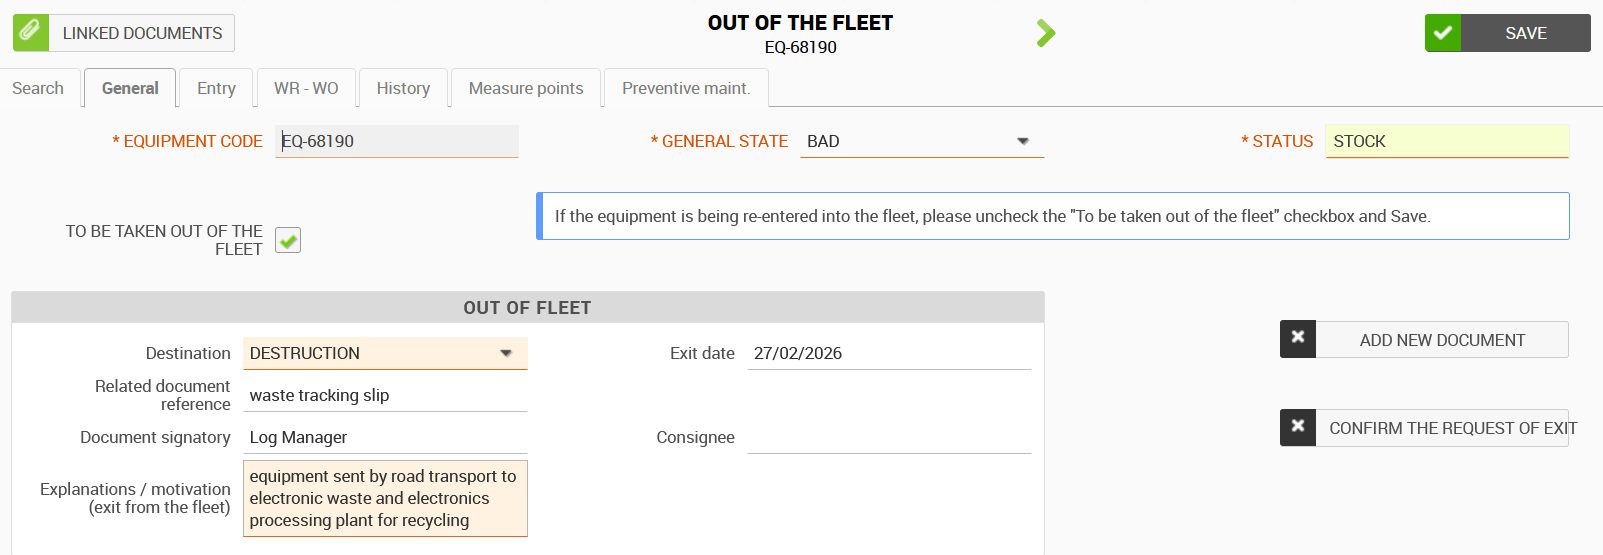The height and width of the screenshot is (555, 1603).
Task: Click the green checkmark save icon
Action: 1443,33
